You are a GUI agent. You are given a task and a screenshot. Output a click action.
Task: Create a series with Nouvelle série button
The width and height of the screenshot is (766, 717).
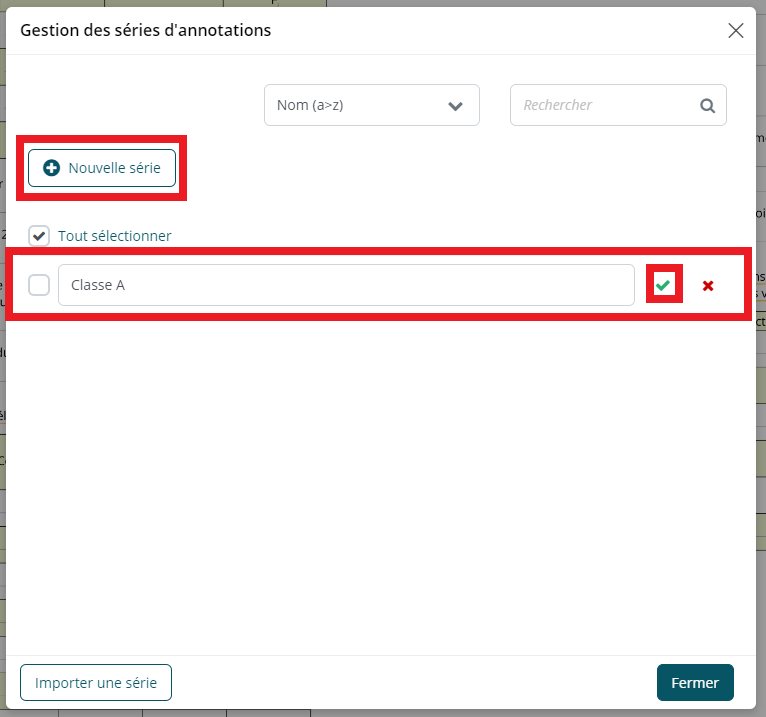102,168
